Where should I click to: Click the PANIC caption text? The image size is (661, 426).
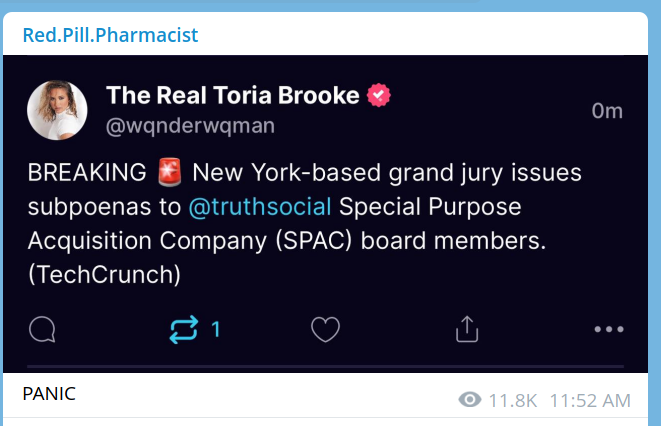pos(49,394)
